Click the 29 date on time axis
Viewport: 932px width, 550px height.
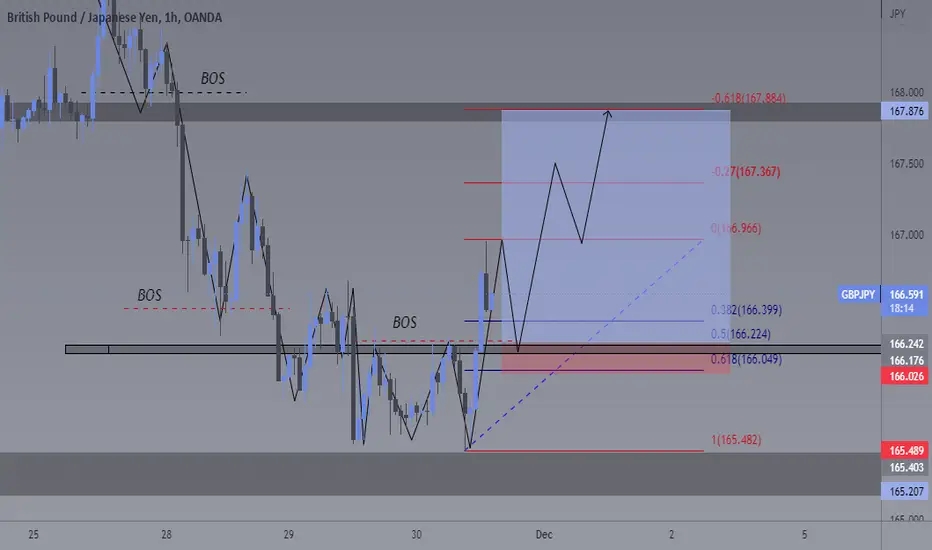tap(289, 535)
